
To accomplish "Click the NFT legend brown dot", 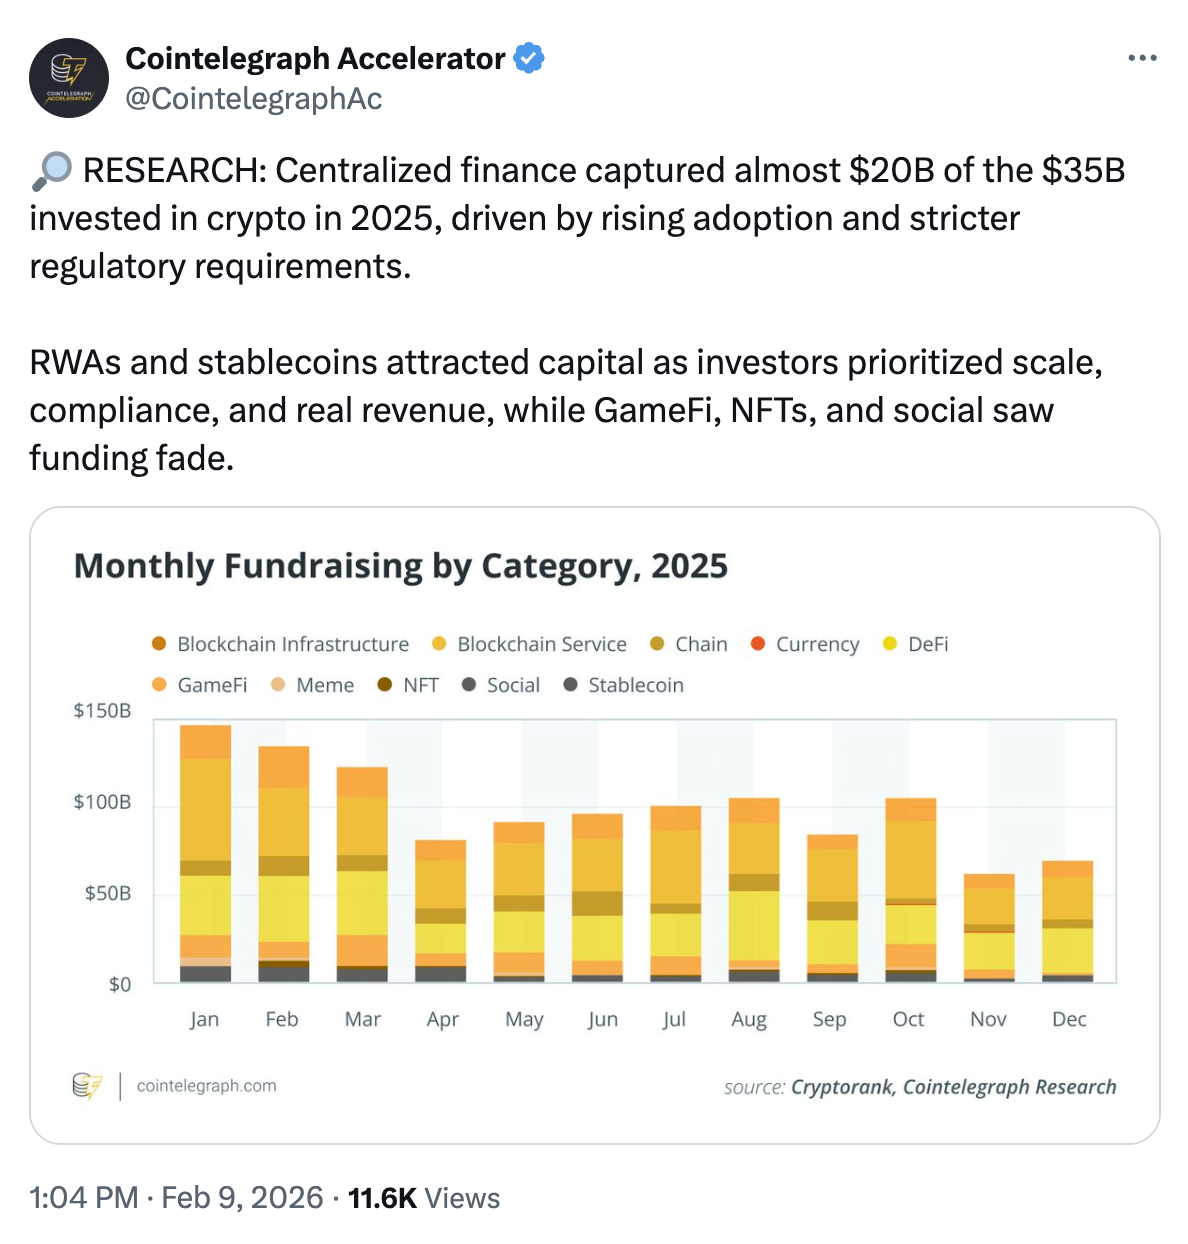I will (x=385, y=685).
